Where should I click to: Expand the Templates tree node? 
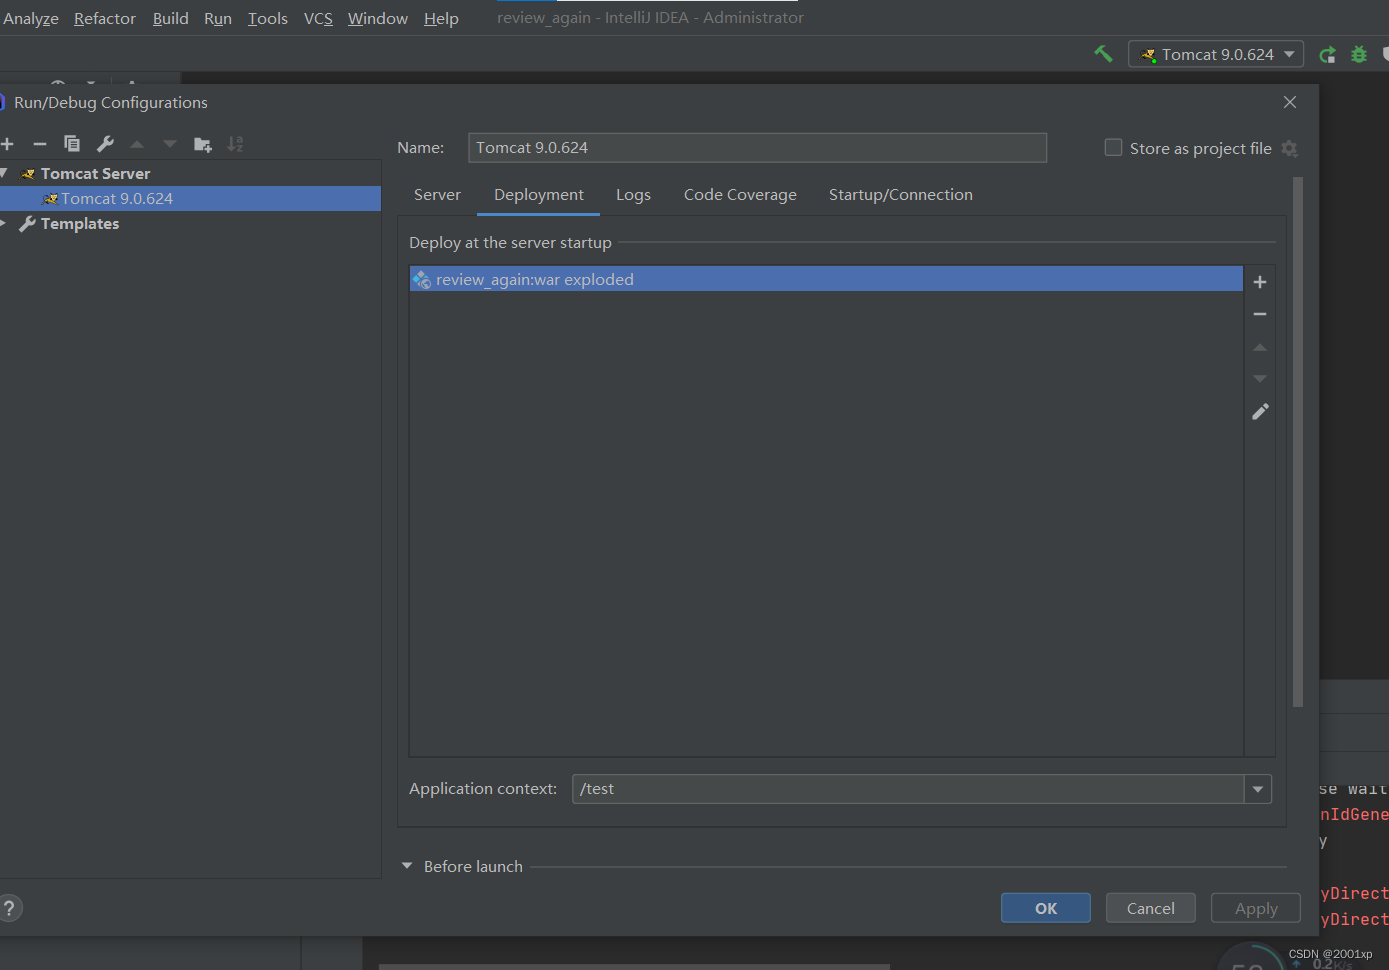tap(4, 223)
